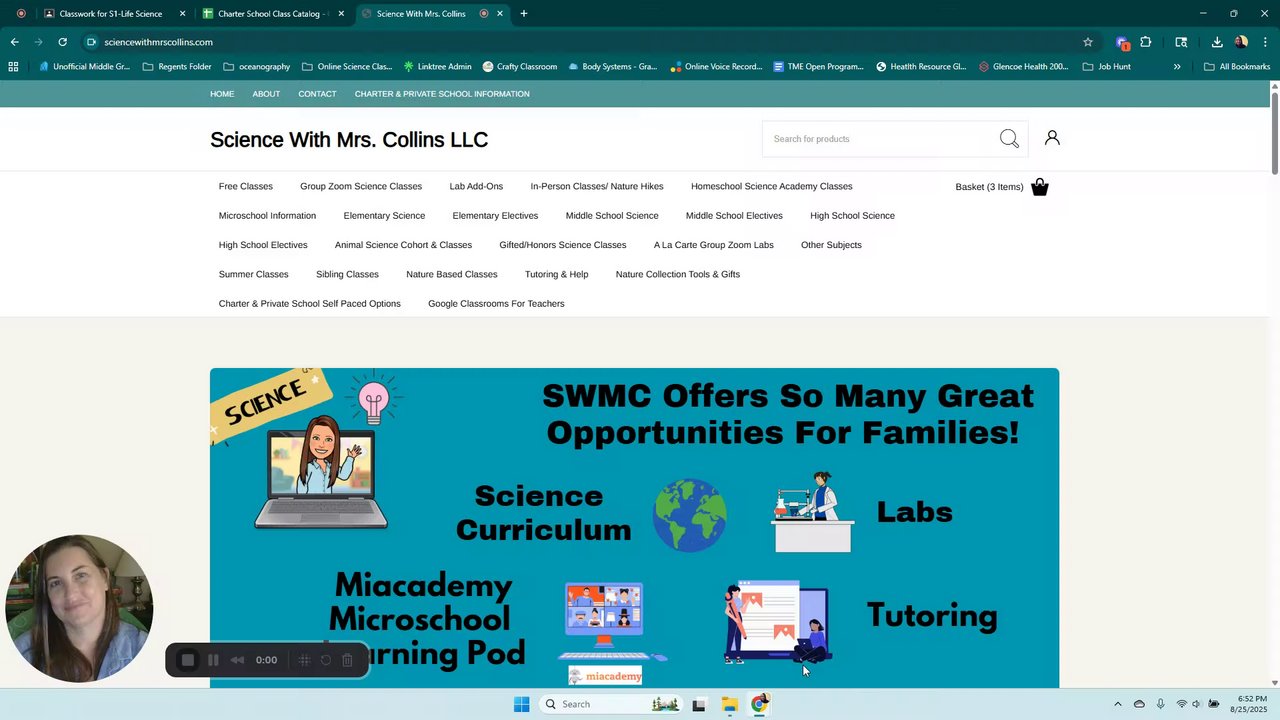
Task: Click the SWMC opportunities banner image
Action: (x=634, y=528)
